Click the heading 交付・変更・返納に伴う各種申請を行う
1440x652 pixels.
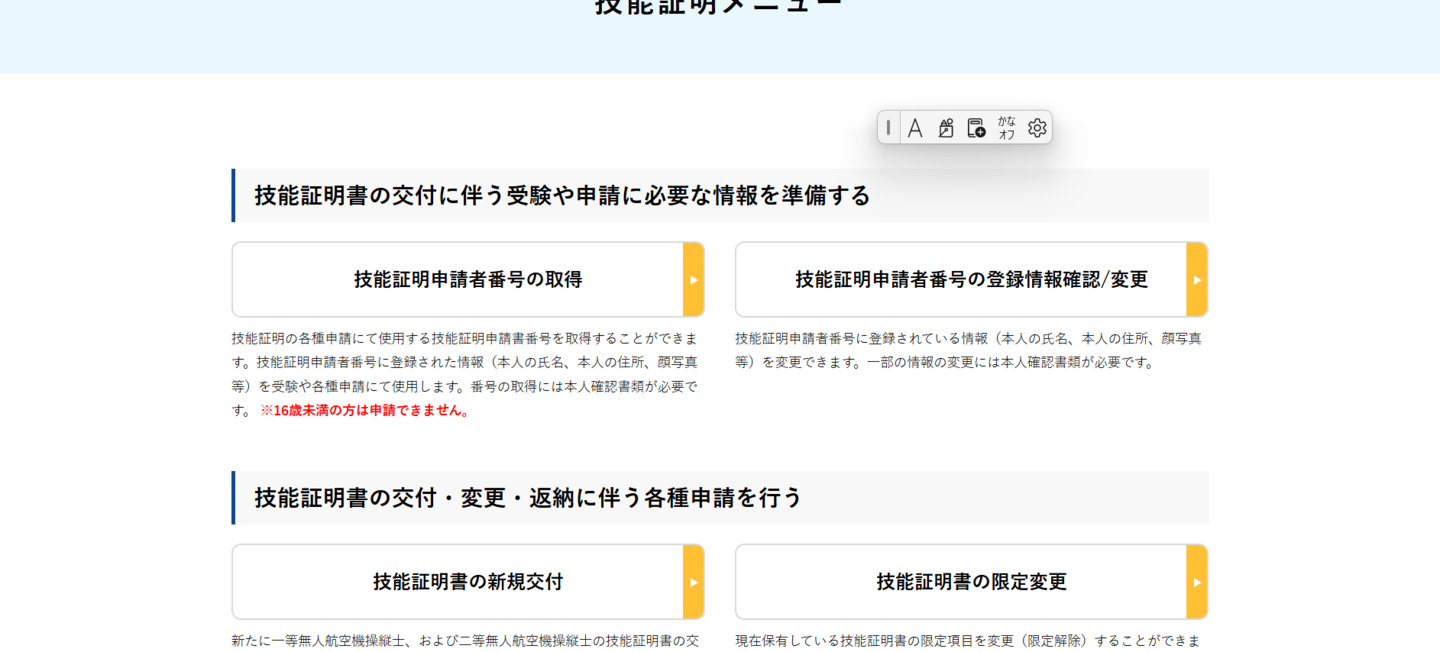pyautogui.click(x=528, y=498)
